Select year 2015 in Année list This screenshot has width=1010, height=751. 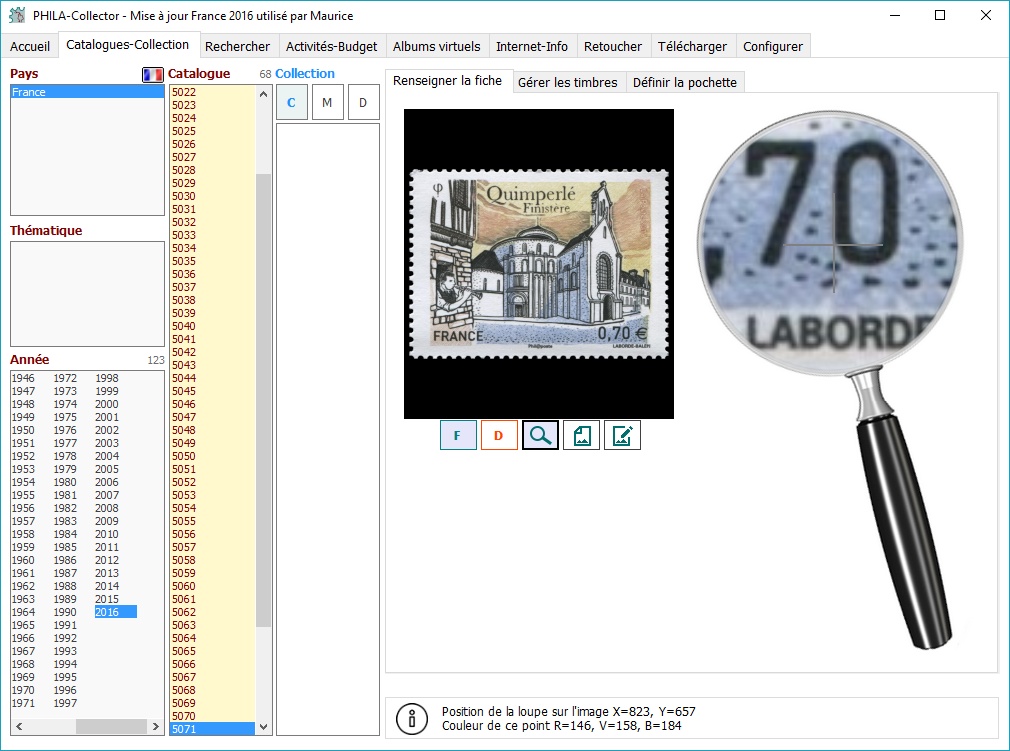(107, 599)
